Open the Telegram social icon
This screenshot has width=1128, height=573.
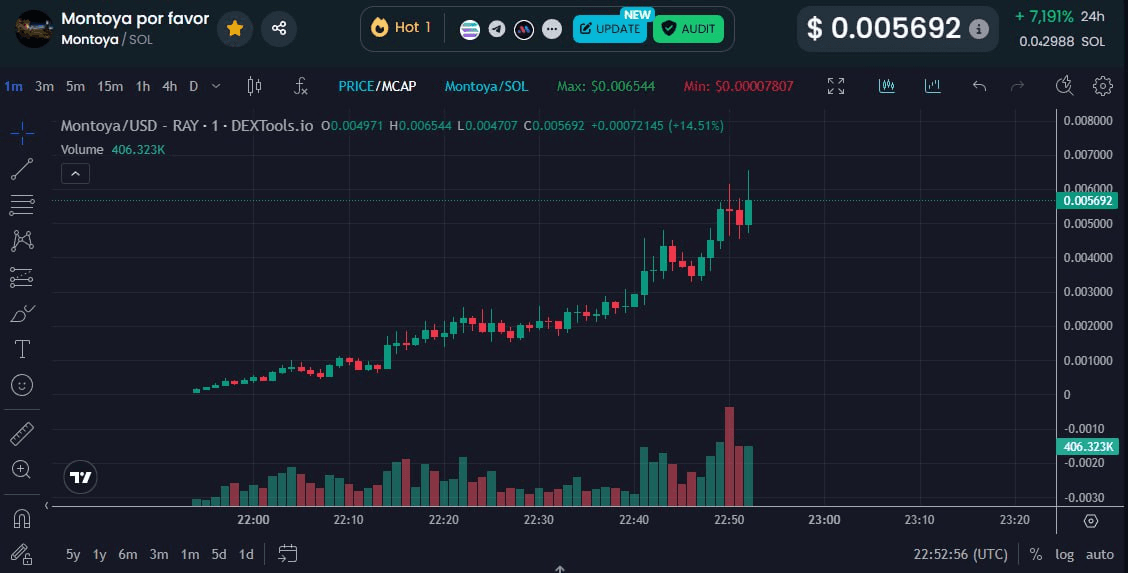click(497, 29)
